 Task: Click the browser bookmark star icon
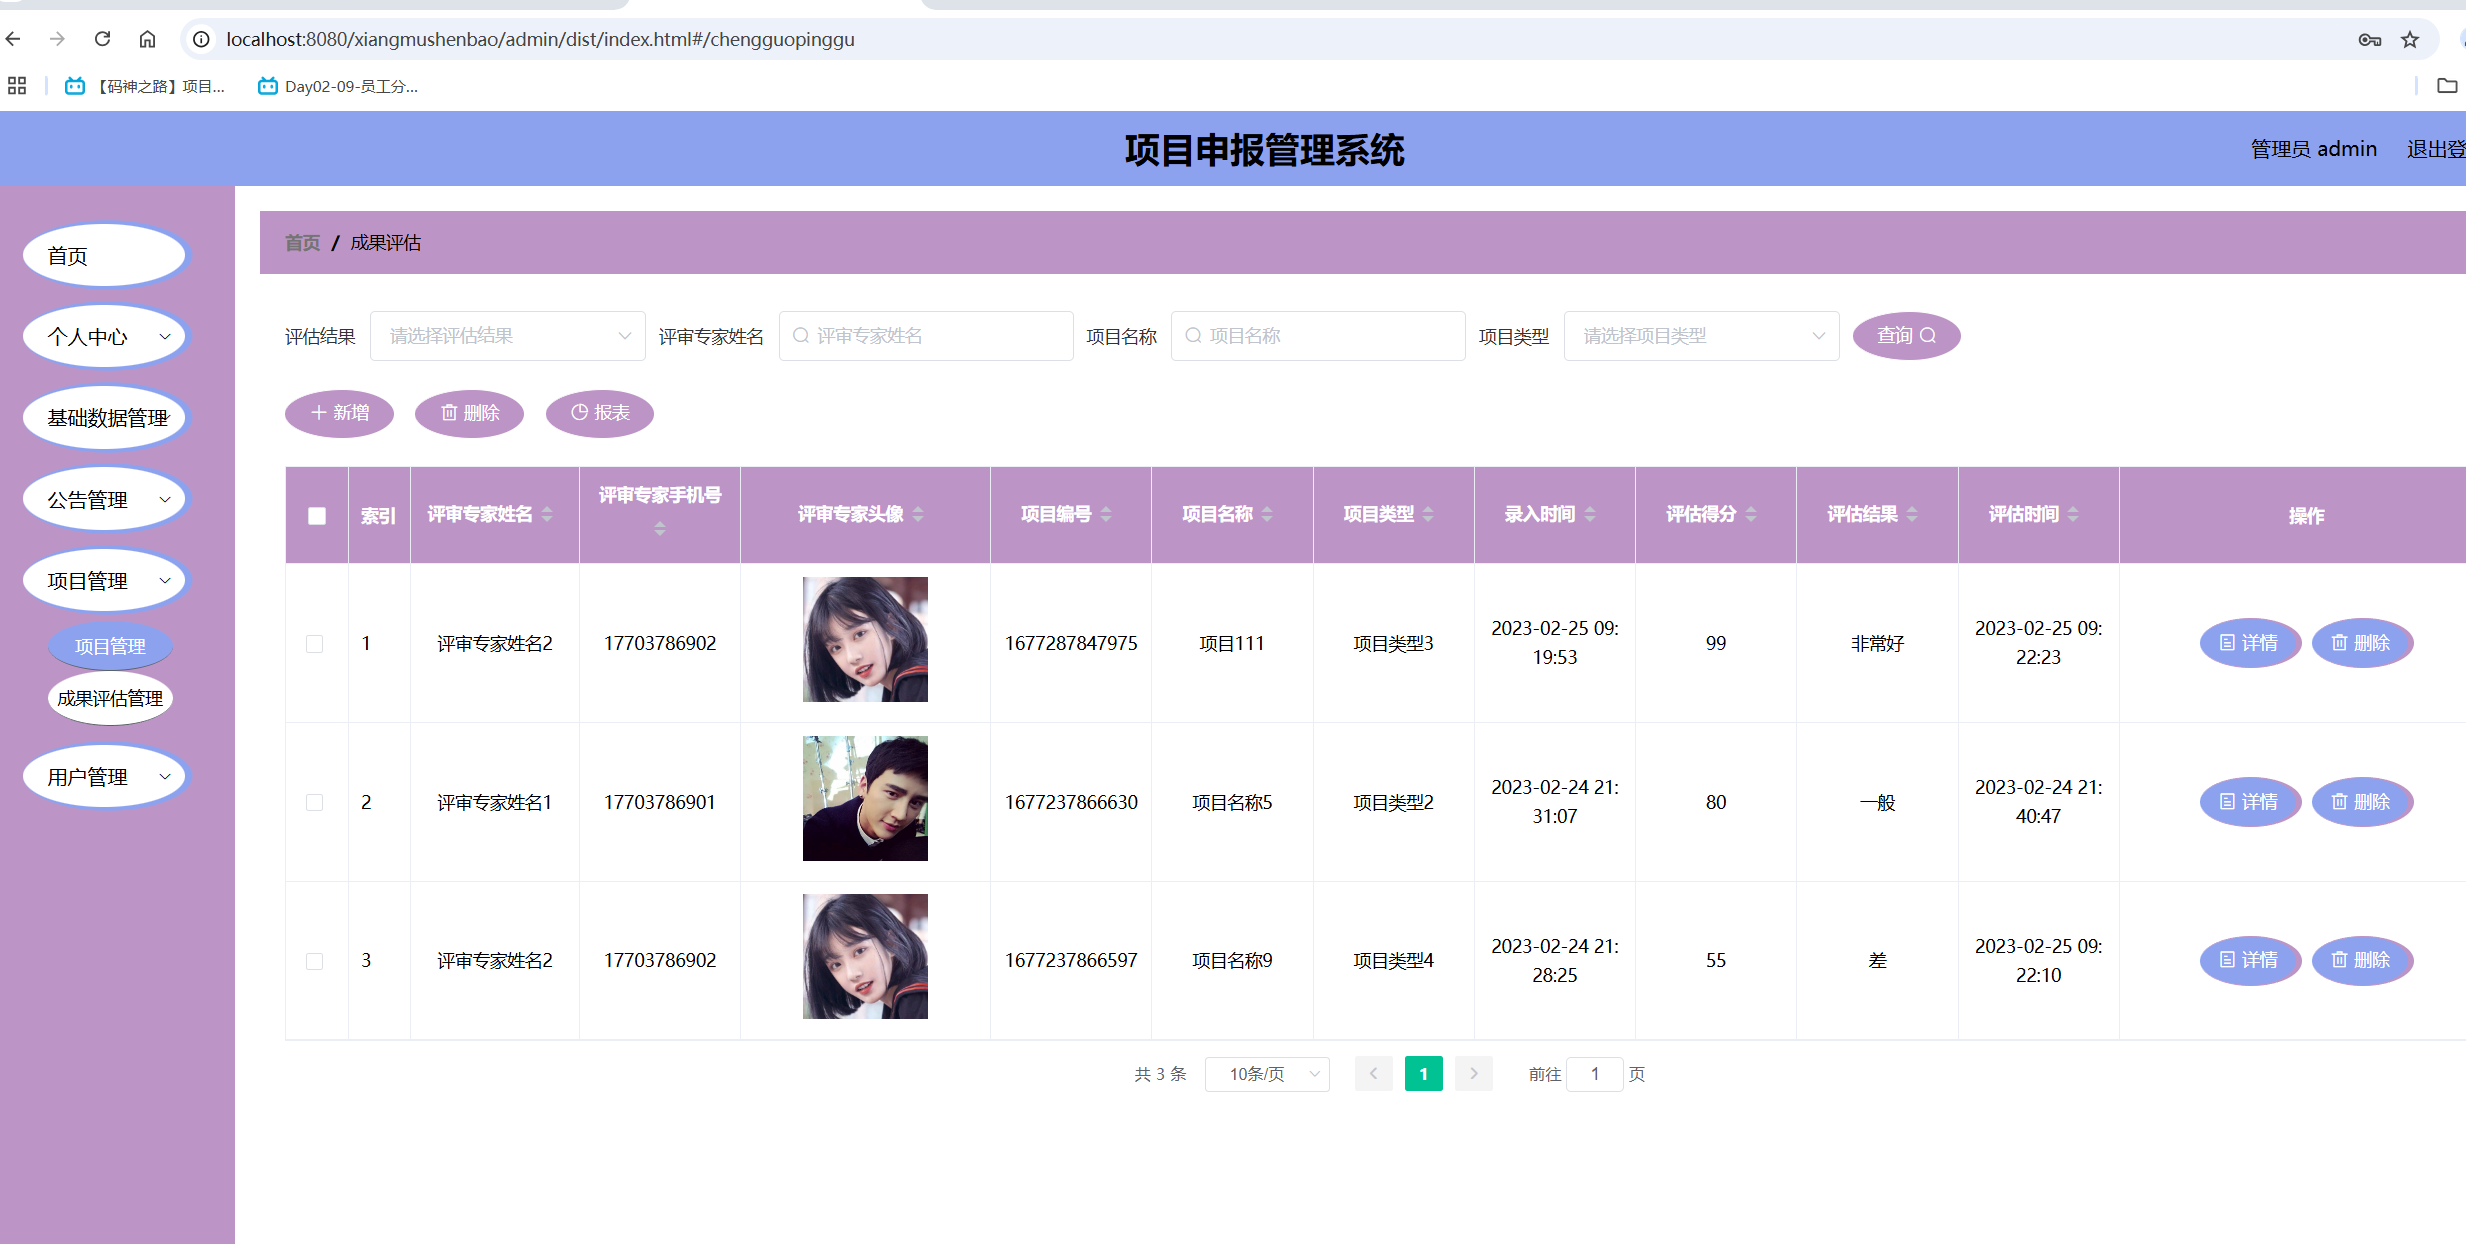click(x=2410, y=39)
